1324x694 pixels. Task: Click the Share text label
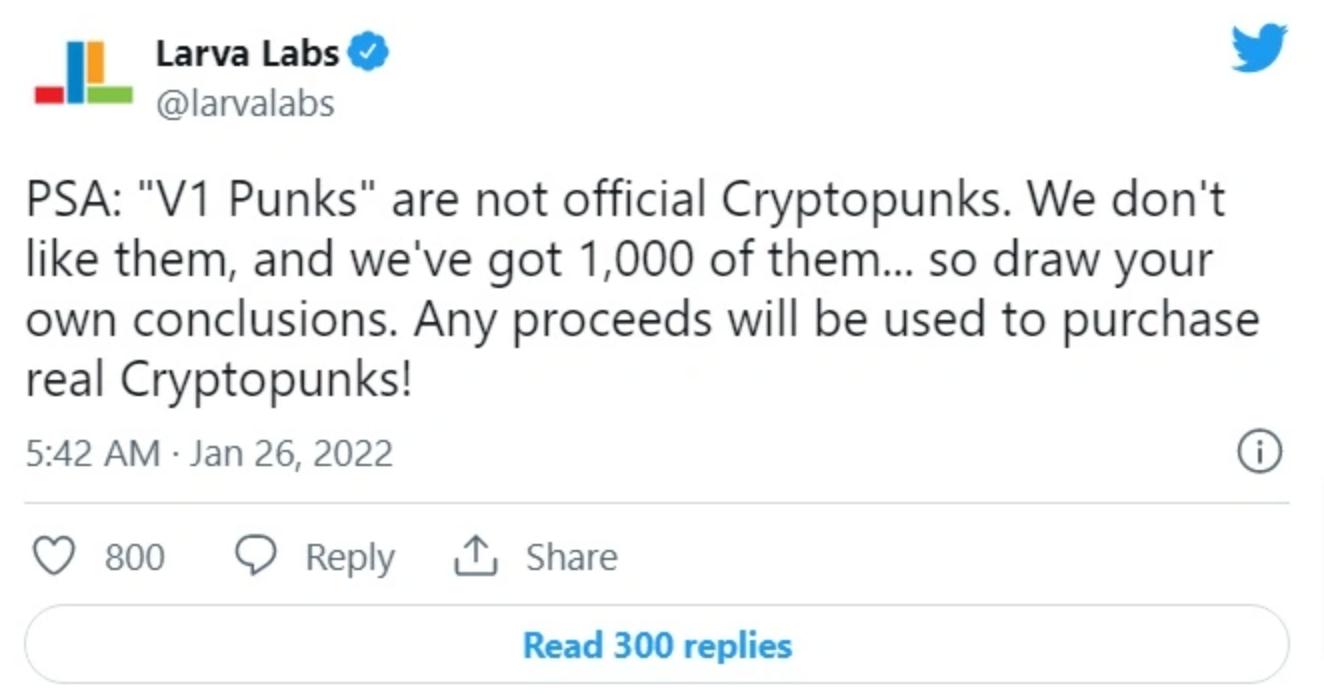tap(571, 557)
